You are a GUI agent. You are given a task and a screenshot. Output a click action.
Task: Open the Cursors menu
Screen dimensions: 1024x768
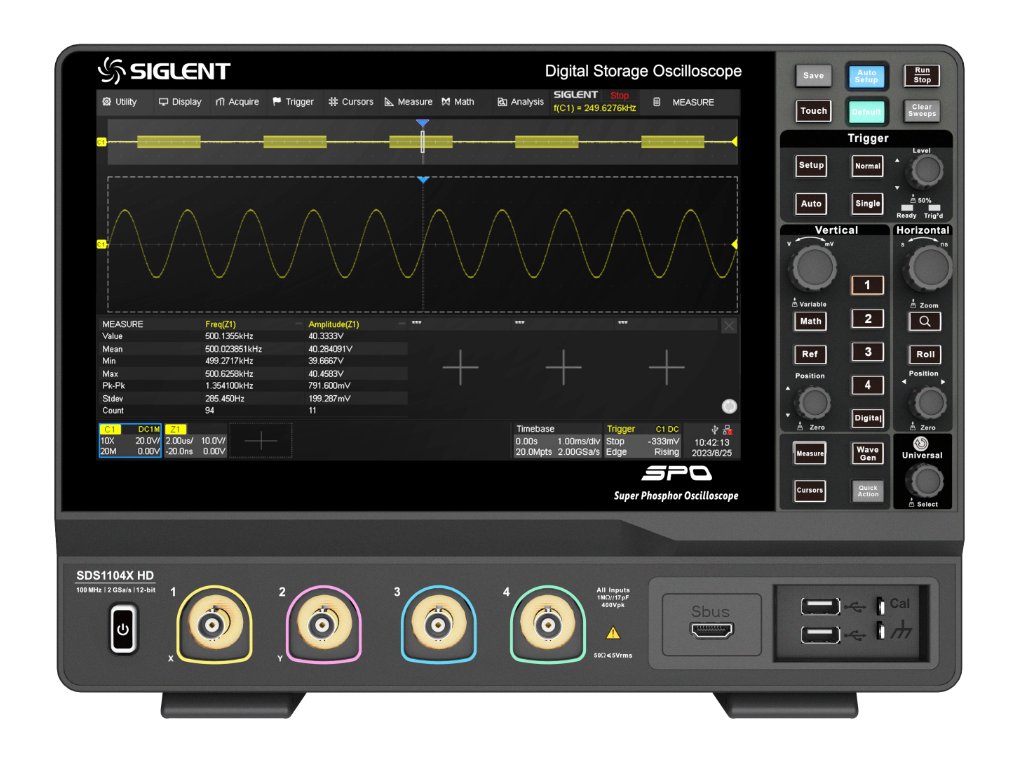point(351,102)
